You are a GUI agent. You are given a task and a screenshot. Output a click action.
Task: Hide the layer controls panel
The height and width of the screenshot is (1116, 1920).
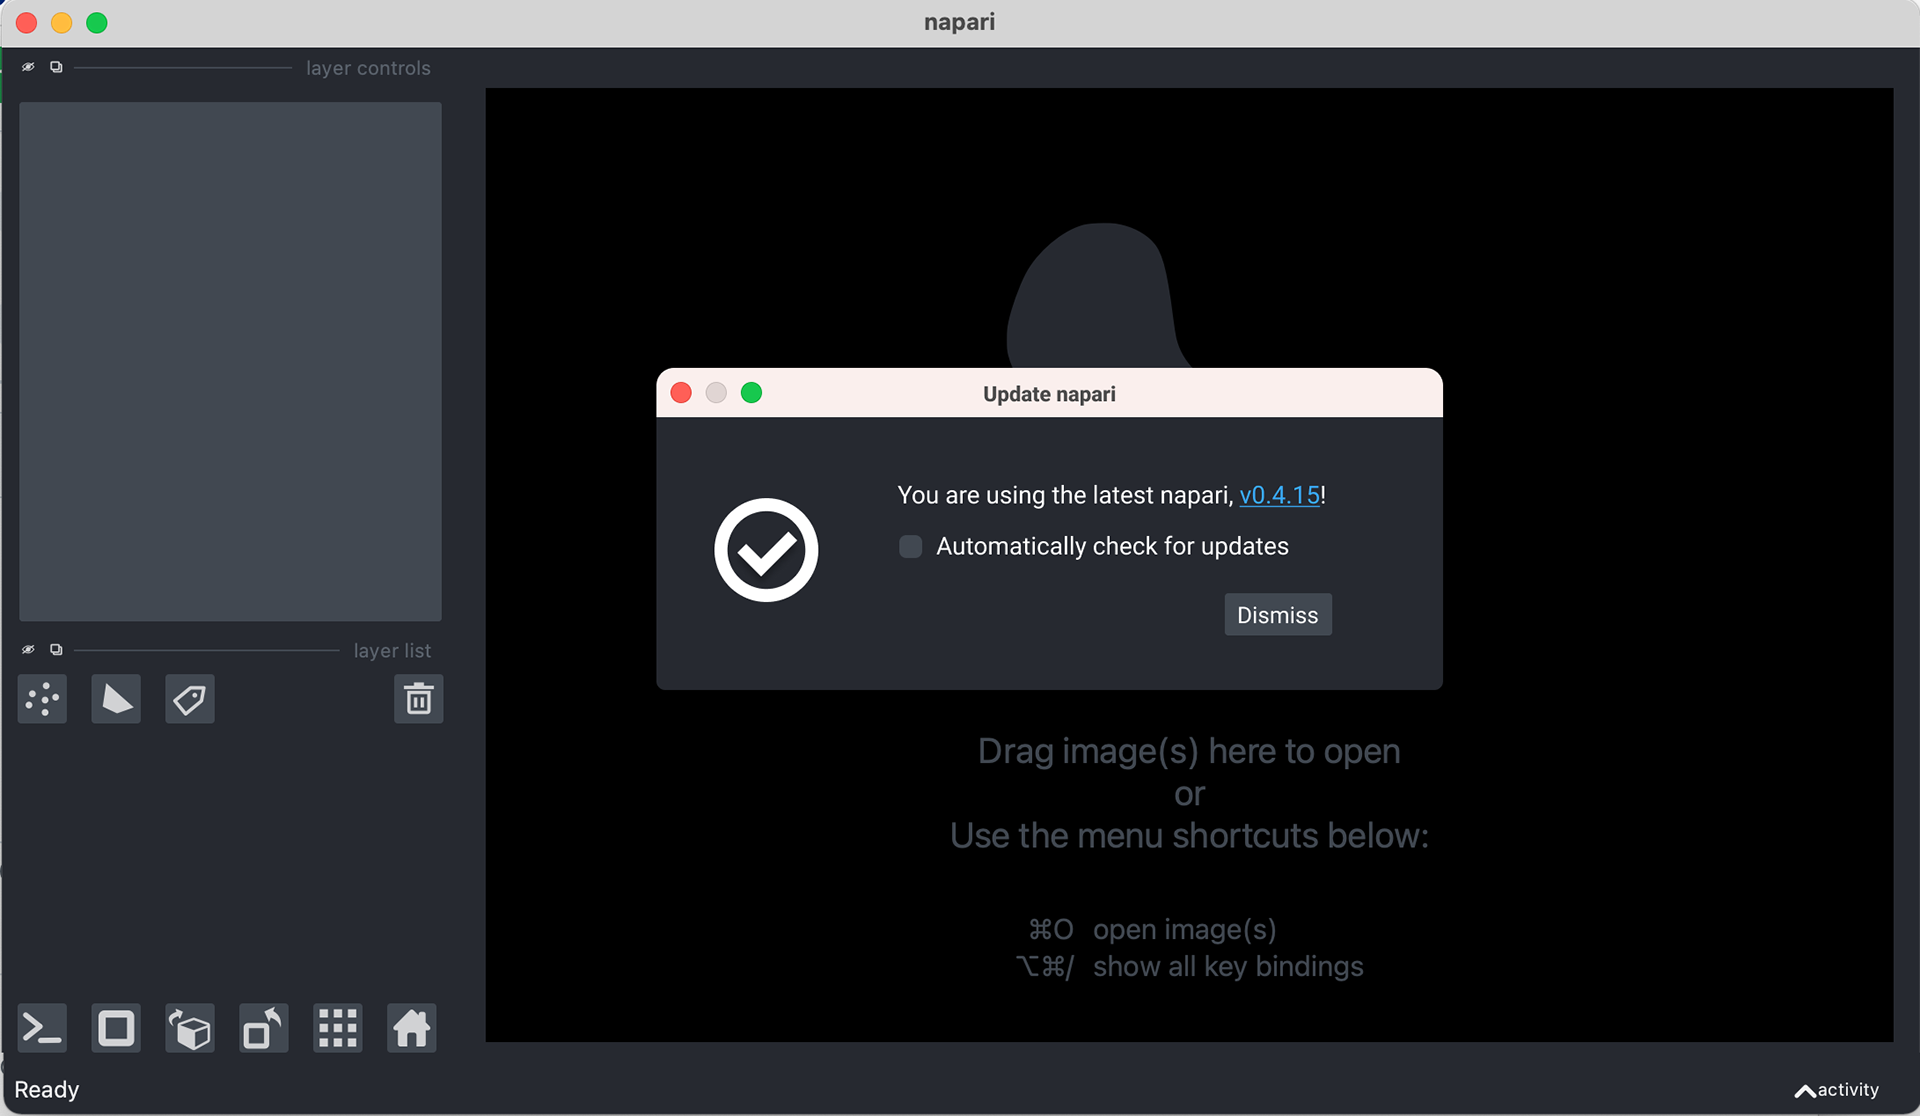point(28,67)
